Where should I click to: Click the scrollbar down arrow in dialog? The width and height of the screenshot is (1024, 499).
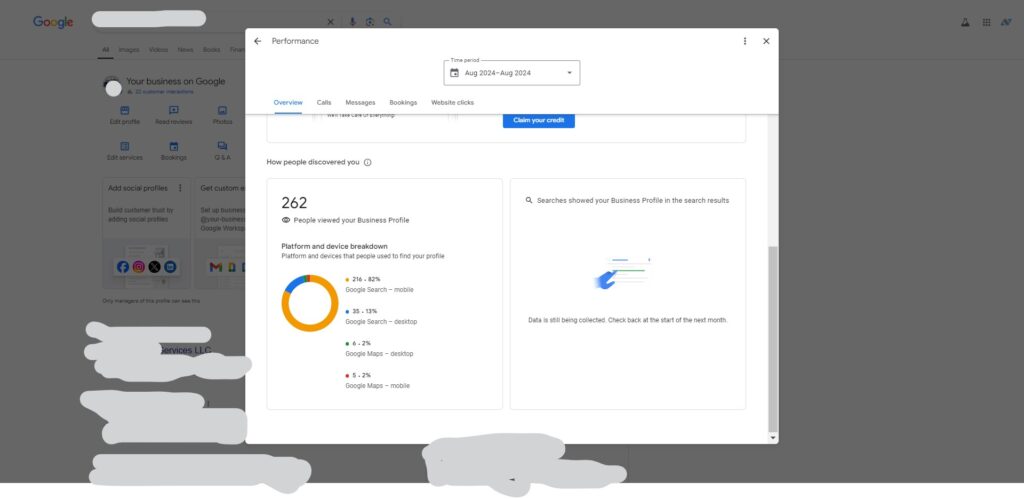(773, 438)
